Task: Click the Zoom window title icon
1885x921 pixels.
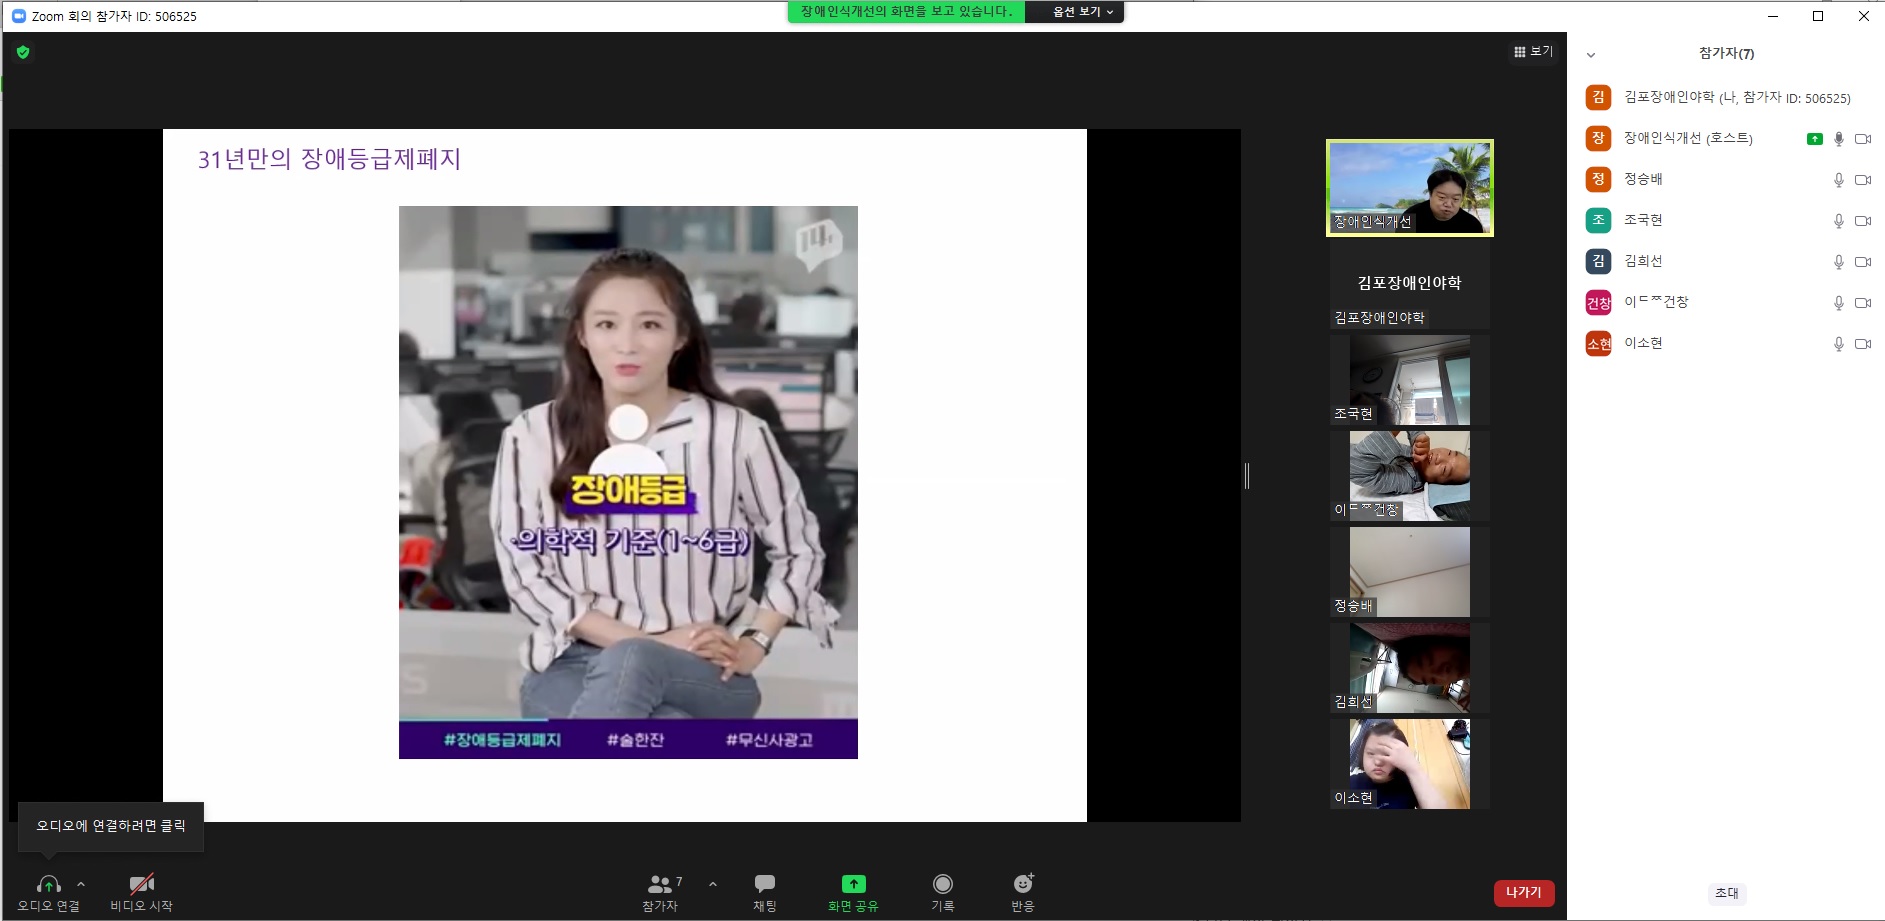Action: click(x=18, y=16)
